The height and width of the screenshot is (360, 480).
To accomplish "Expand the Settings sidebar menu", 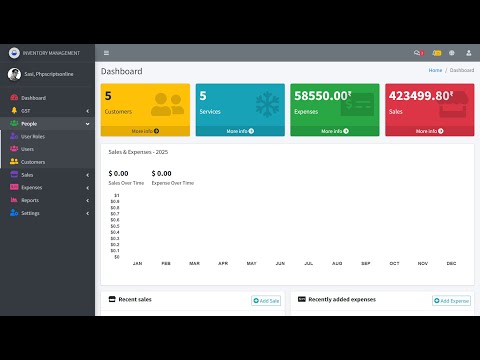I will 47,213.
